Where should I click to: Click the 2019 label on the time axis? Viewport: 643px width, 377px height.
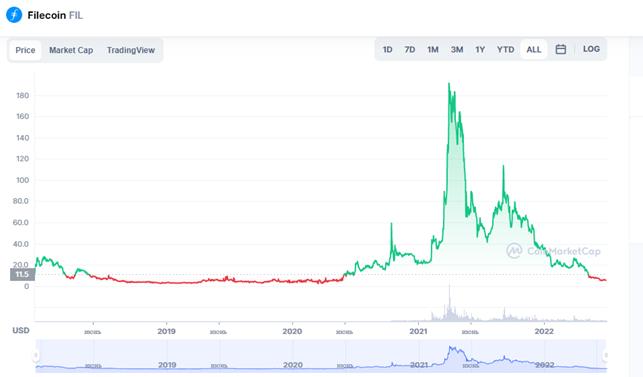pyautogui.click(x=166, y=331)
